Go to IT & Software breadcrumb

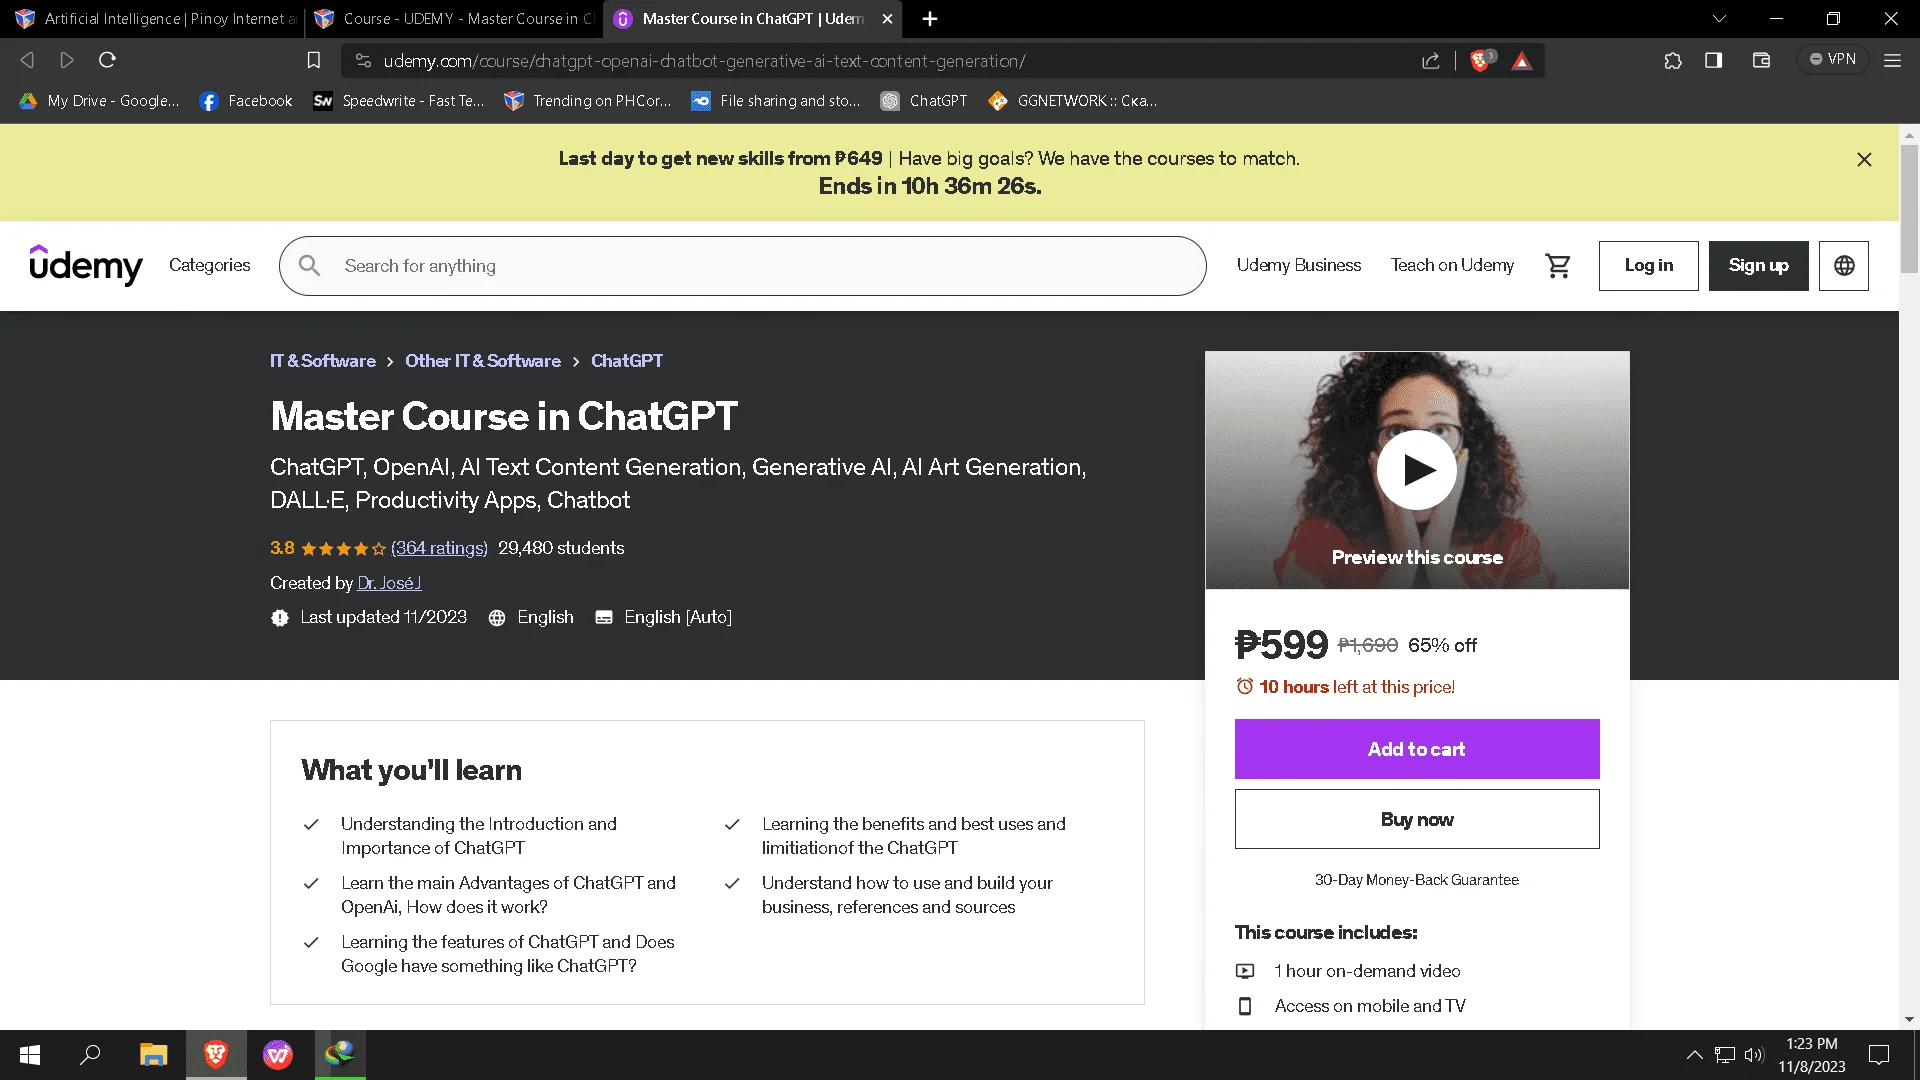click(x=323, y=361)
